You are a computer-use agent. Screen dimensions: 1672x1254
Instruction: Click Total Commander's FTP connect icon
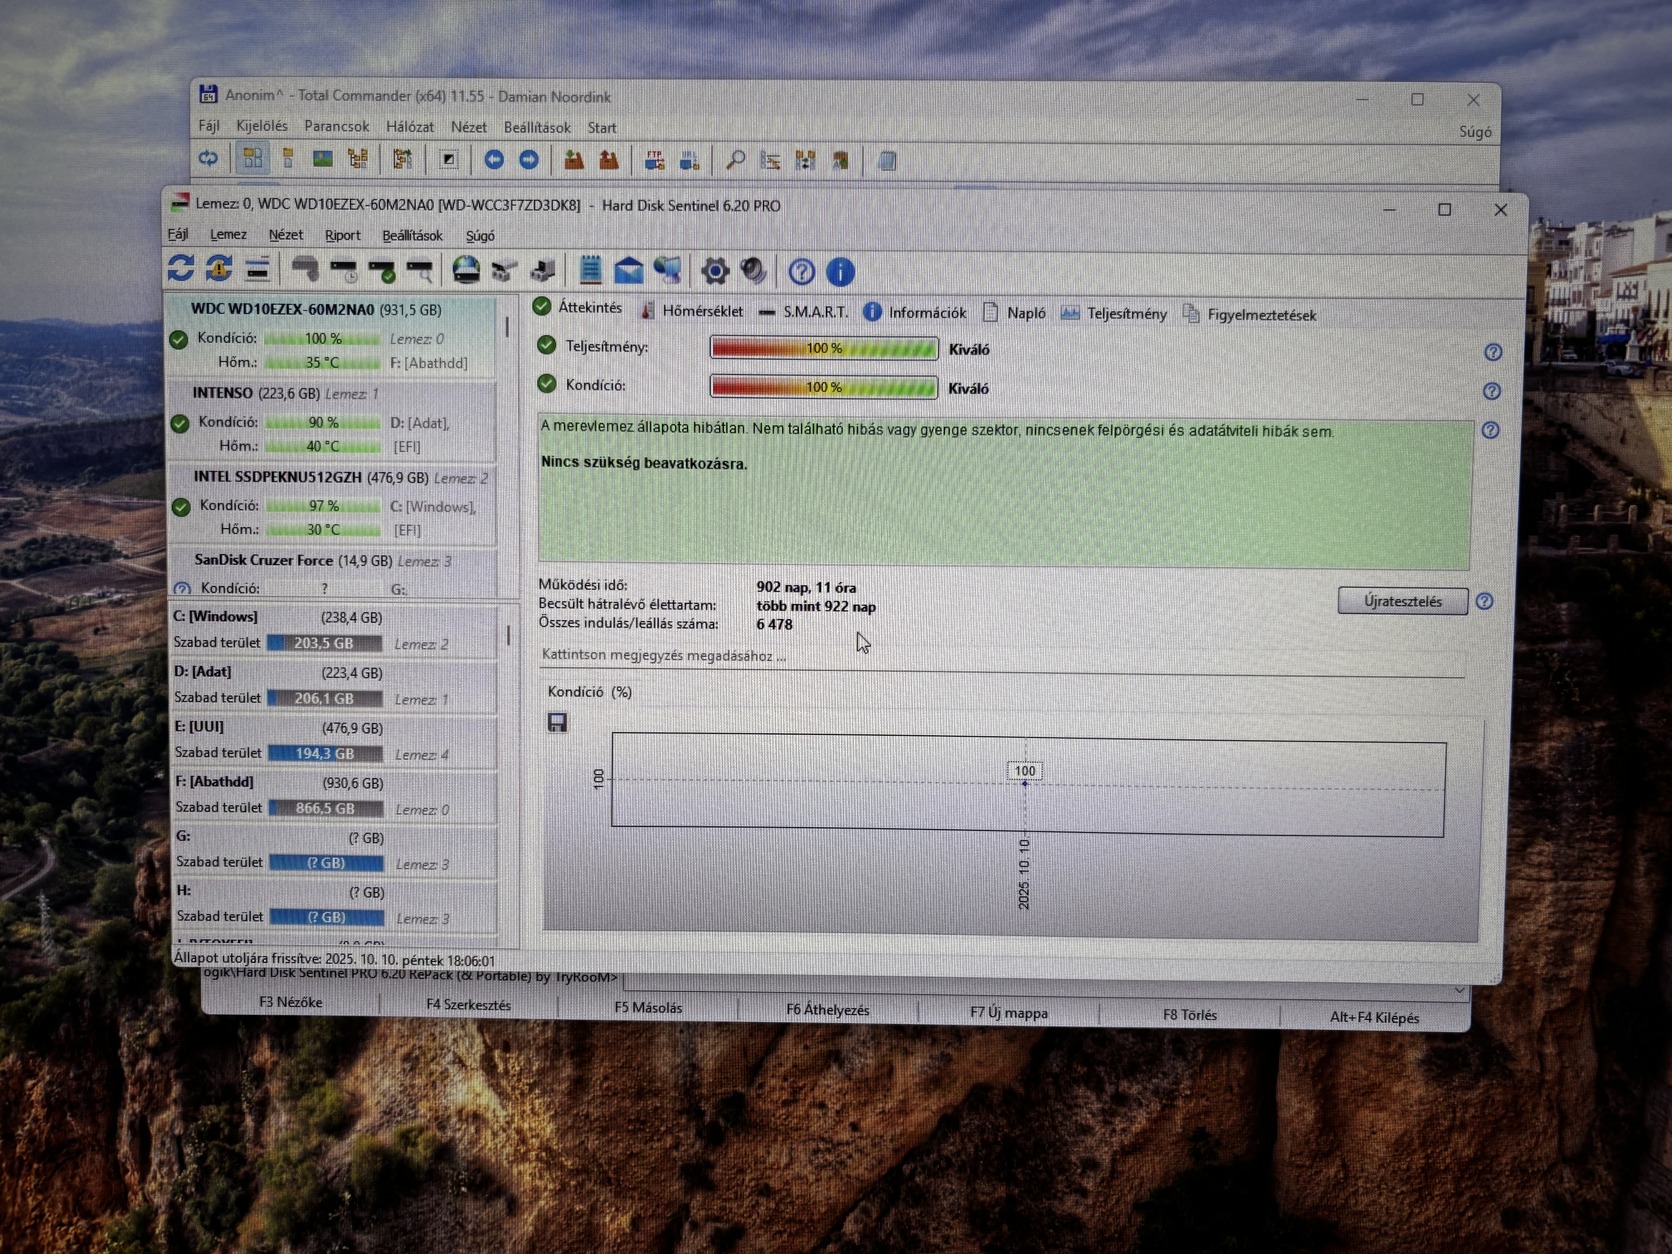point(654,160)
